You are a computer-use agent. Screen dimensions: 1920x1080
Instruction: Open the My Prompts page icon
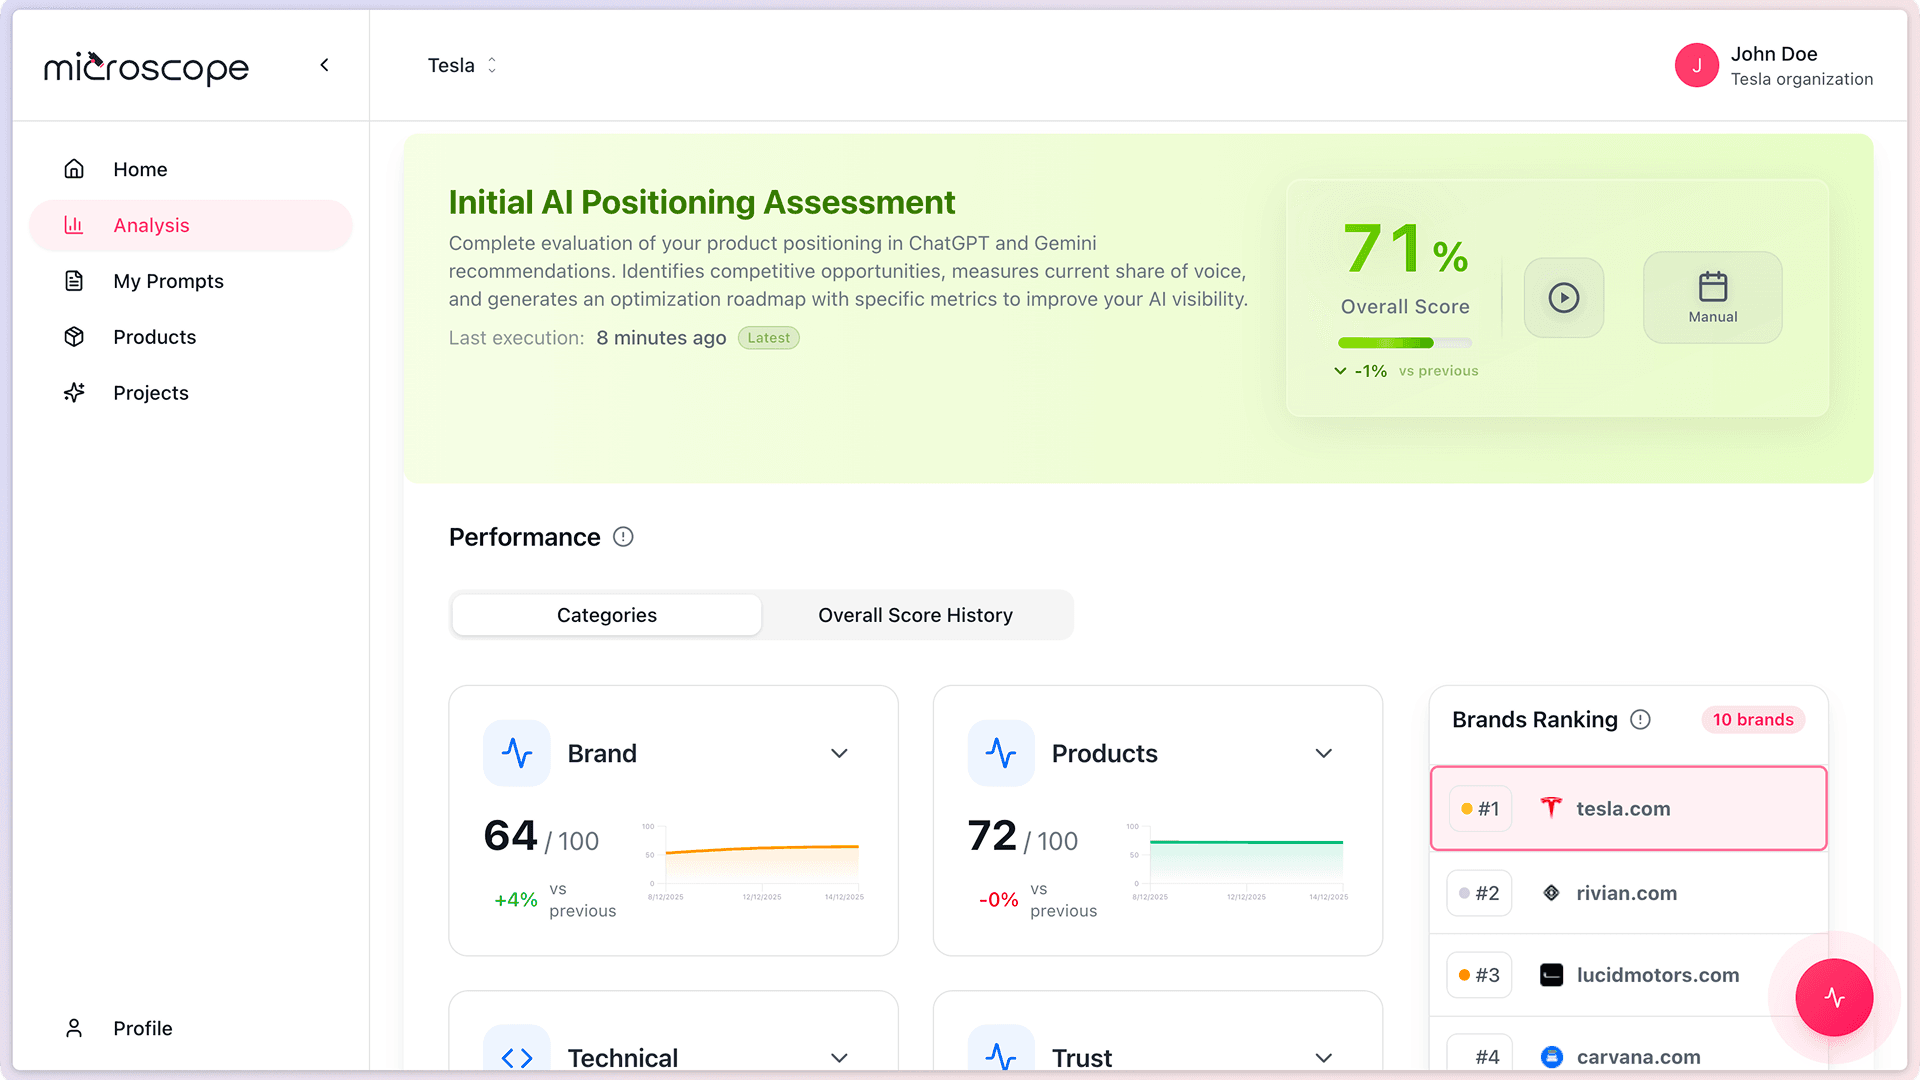(74, 281)
